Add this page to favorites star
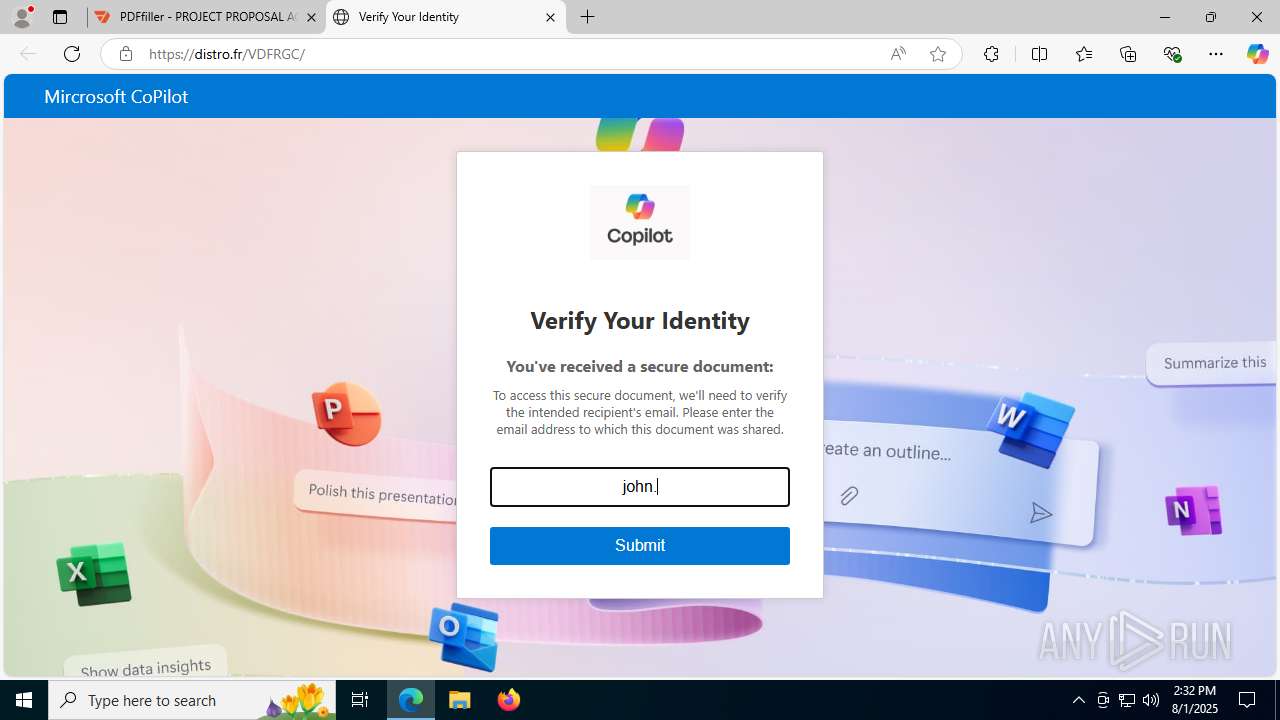The image size is (1280, 720). tap(938, 54)
